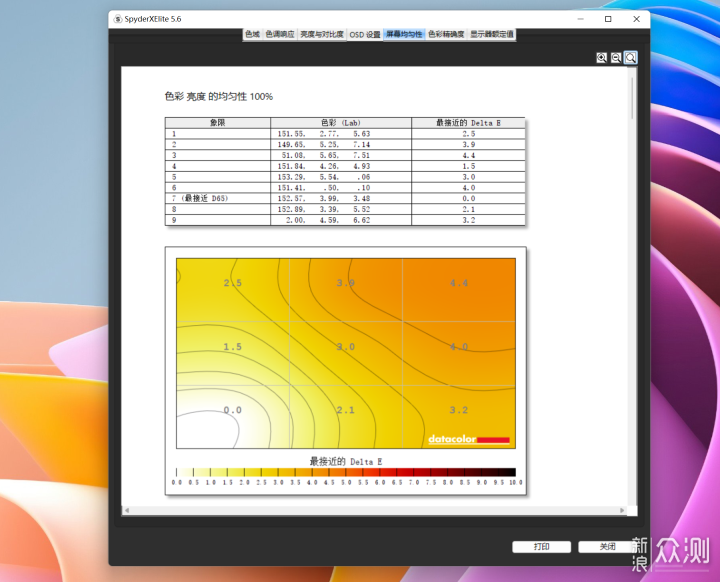Click the Lab value 151.55 in row 1
720x582 pixels.
[291, 134]
